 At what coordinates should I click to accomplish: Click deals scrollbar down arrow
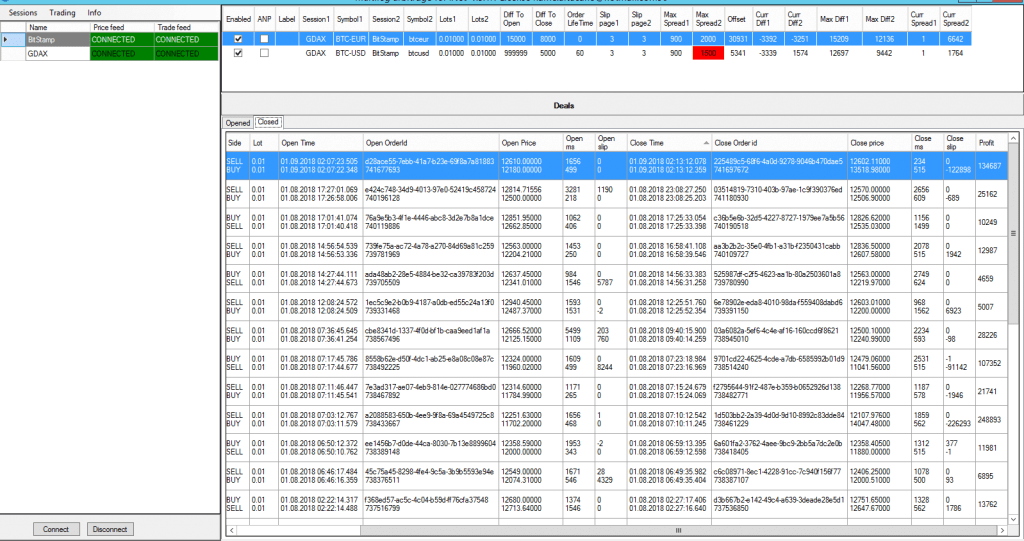[1014, 519]
